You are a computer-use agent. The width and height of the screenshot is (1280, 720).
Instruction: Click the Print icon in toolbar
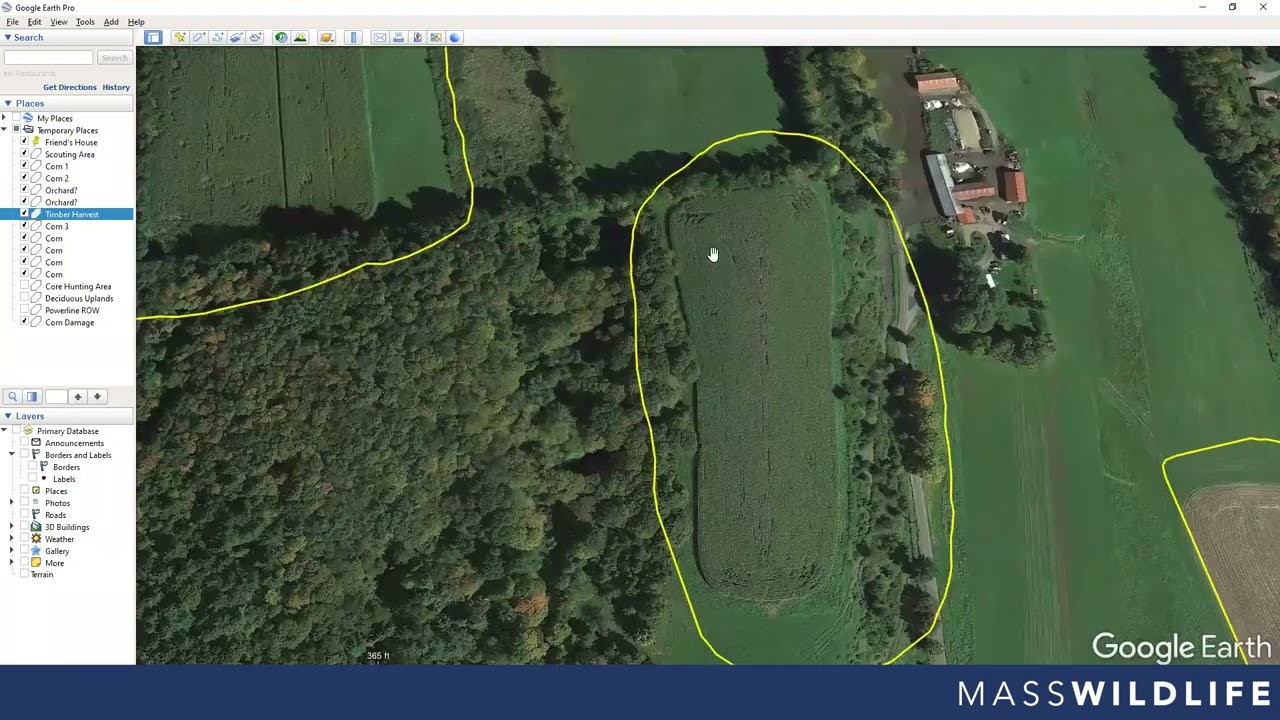click(x=398, y=37)
